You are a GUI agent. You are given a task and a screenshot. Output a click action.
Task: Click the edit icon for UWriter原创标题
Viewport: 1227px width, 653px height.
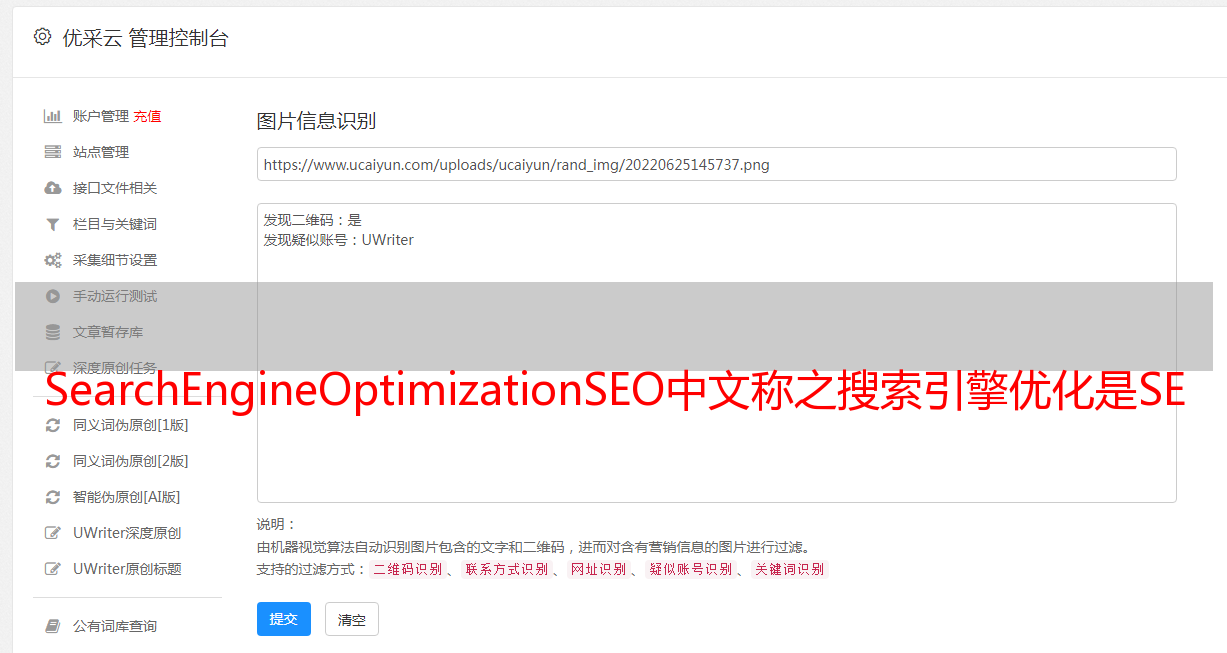coord(53,569)
